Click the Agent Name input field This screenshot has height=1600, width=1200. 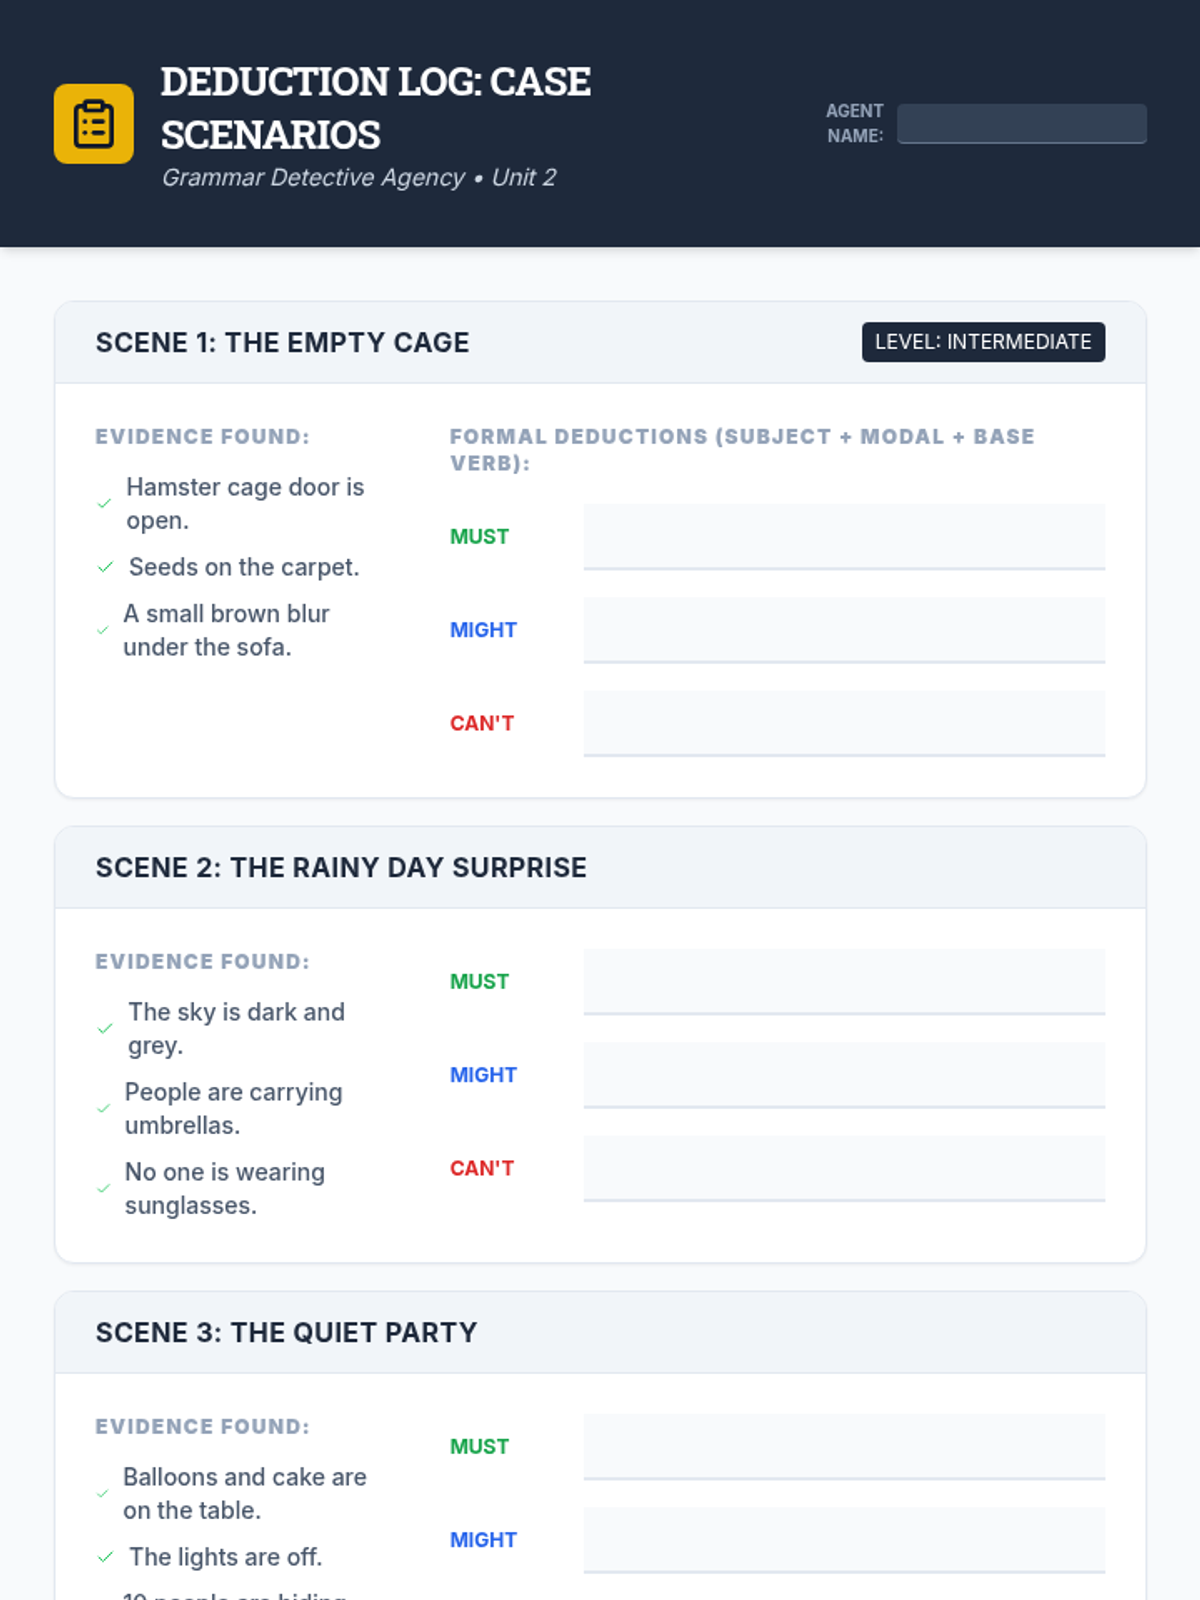click(x=1021, y=123)
